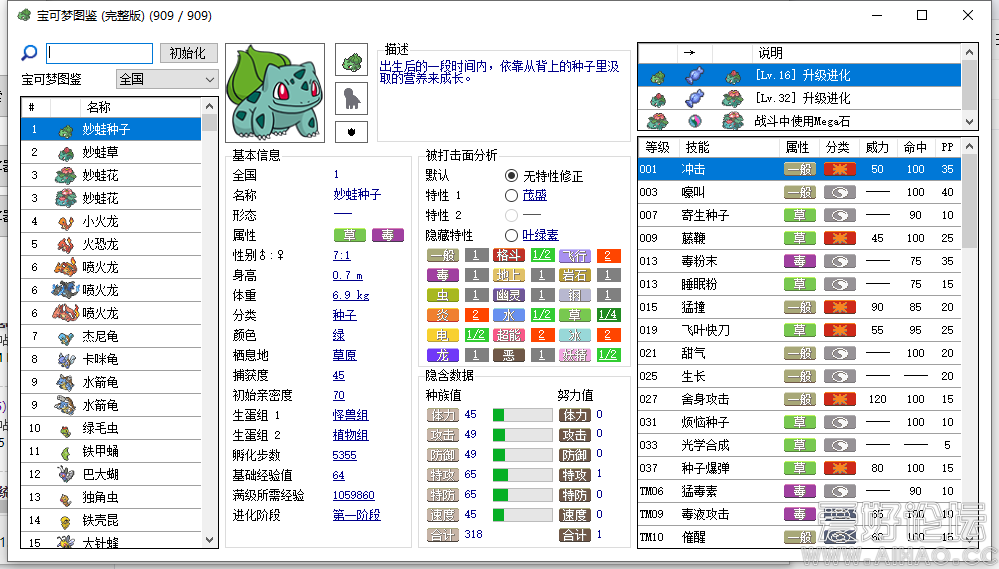Select the 叶绿素 hidden ability radio

pyautogui.click(x=511, y=235)
